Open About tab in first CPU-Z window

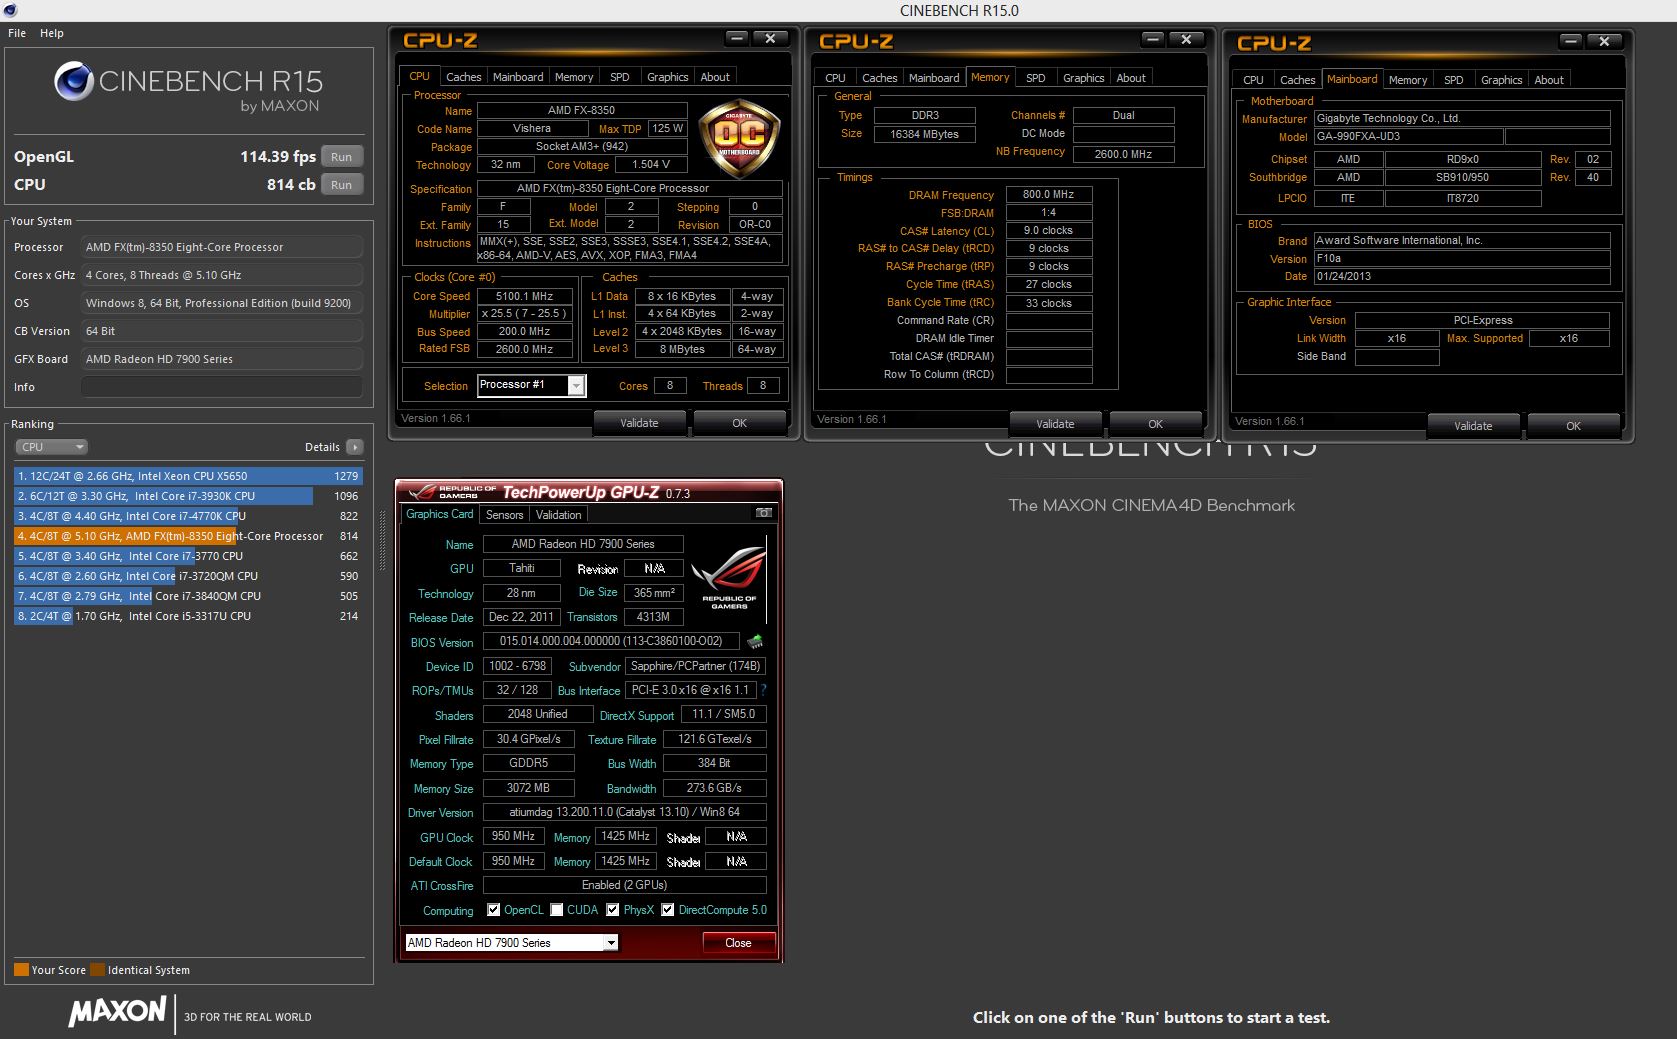pos(715,77)
